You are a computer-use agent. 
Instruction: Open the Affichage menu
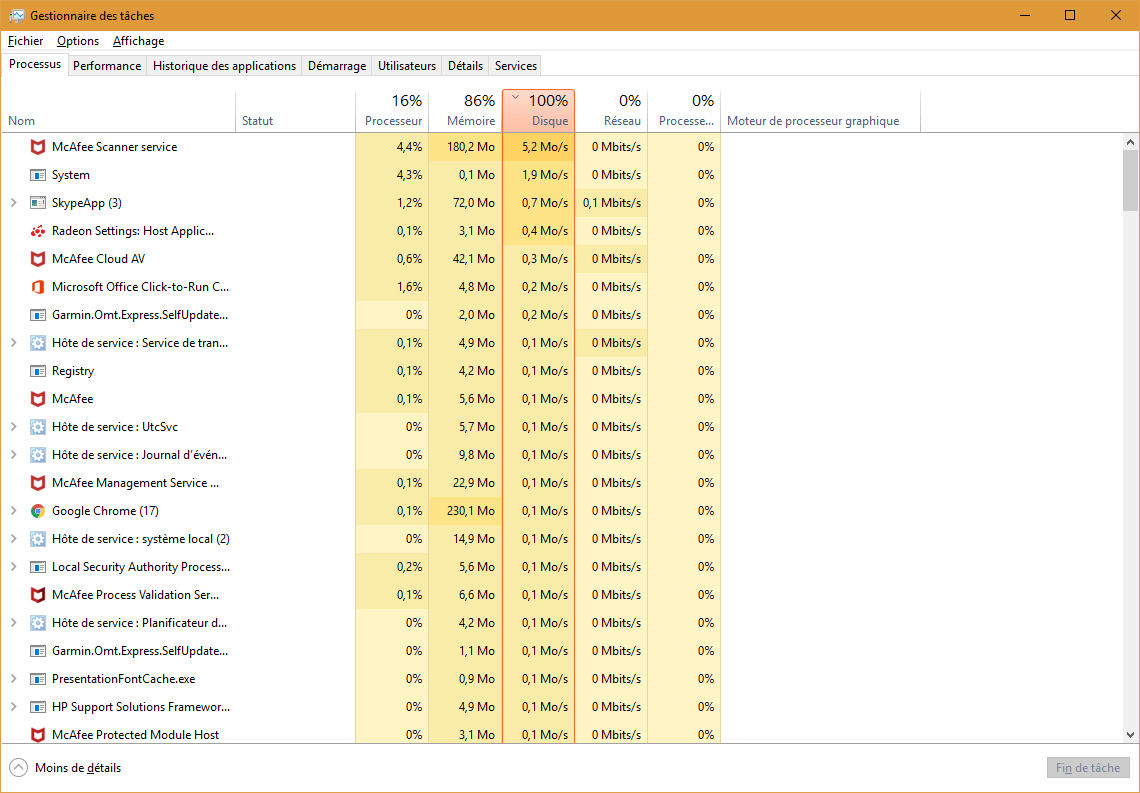(138, 41)
